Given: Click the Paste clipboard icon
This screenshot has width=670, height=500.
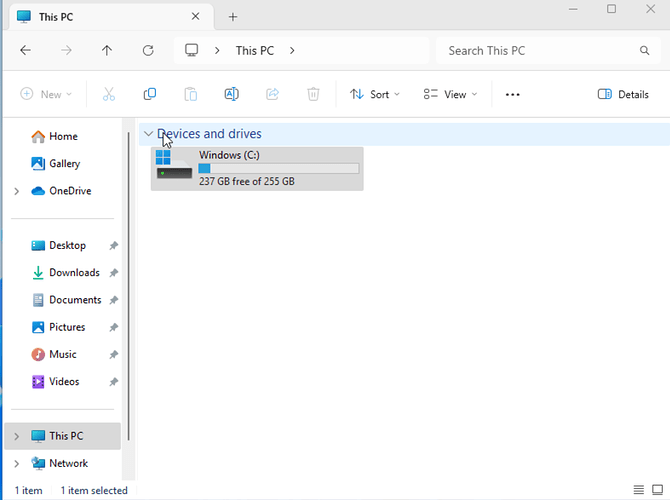Looking at the screenshot, I should pyautogui.click(x=191, y=94).
